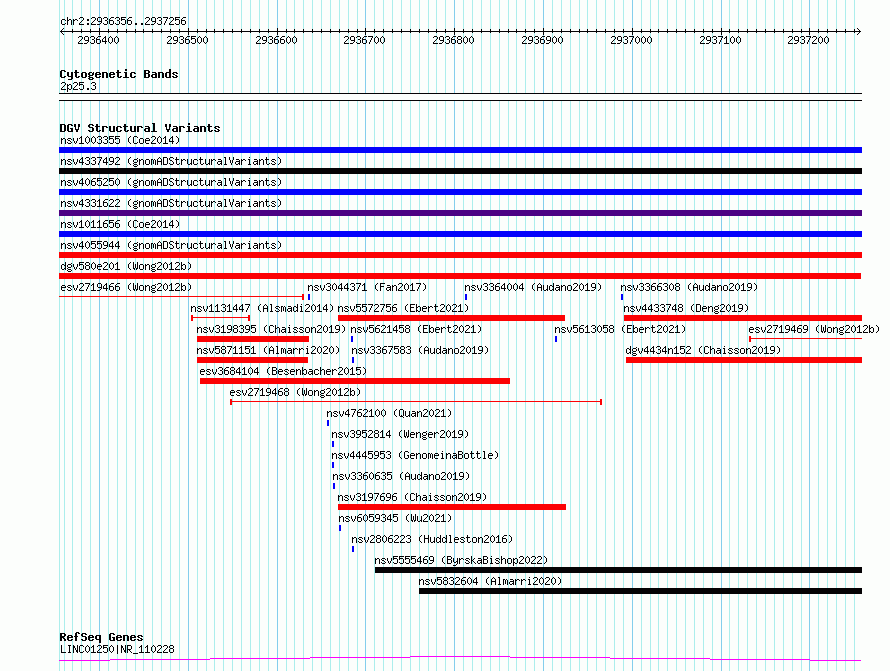Image resolution: width=890 pixels, height=671 pixels.
Task: Click nsv6059345 (Wu2021) label
Action: pos(395,518)
